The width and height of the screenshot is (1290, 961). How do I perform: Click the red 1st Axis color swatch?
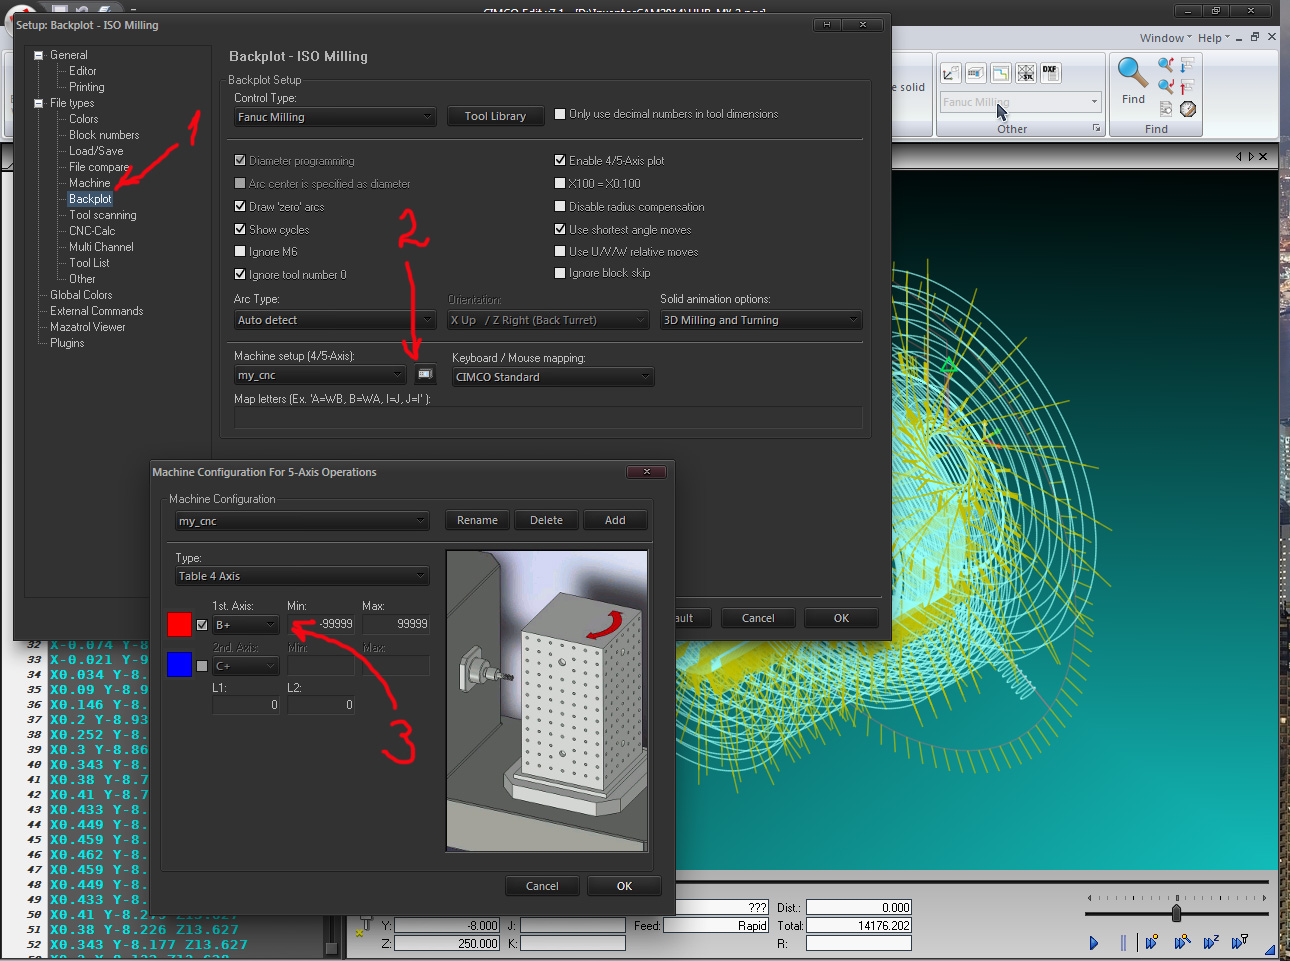pos(179,624)
